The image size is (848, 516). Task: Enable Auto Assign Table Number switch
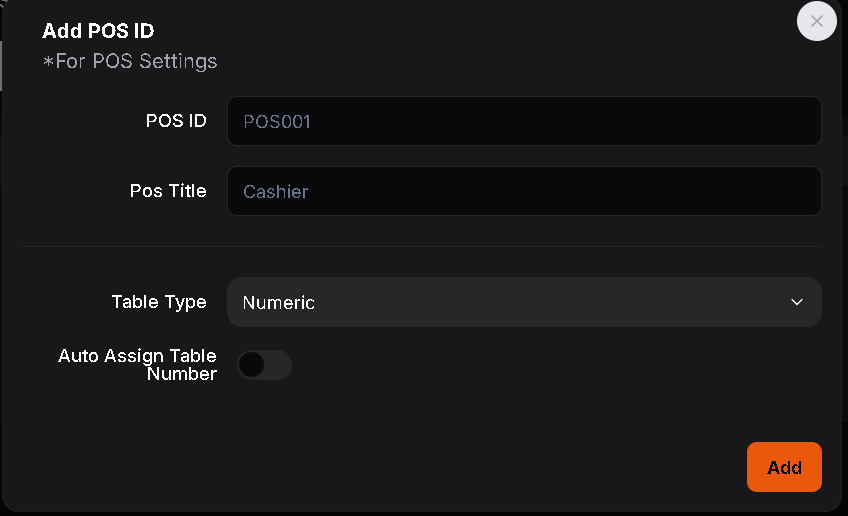point(264,365)
